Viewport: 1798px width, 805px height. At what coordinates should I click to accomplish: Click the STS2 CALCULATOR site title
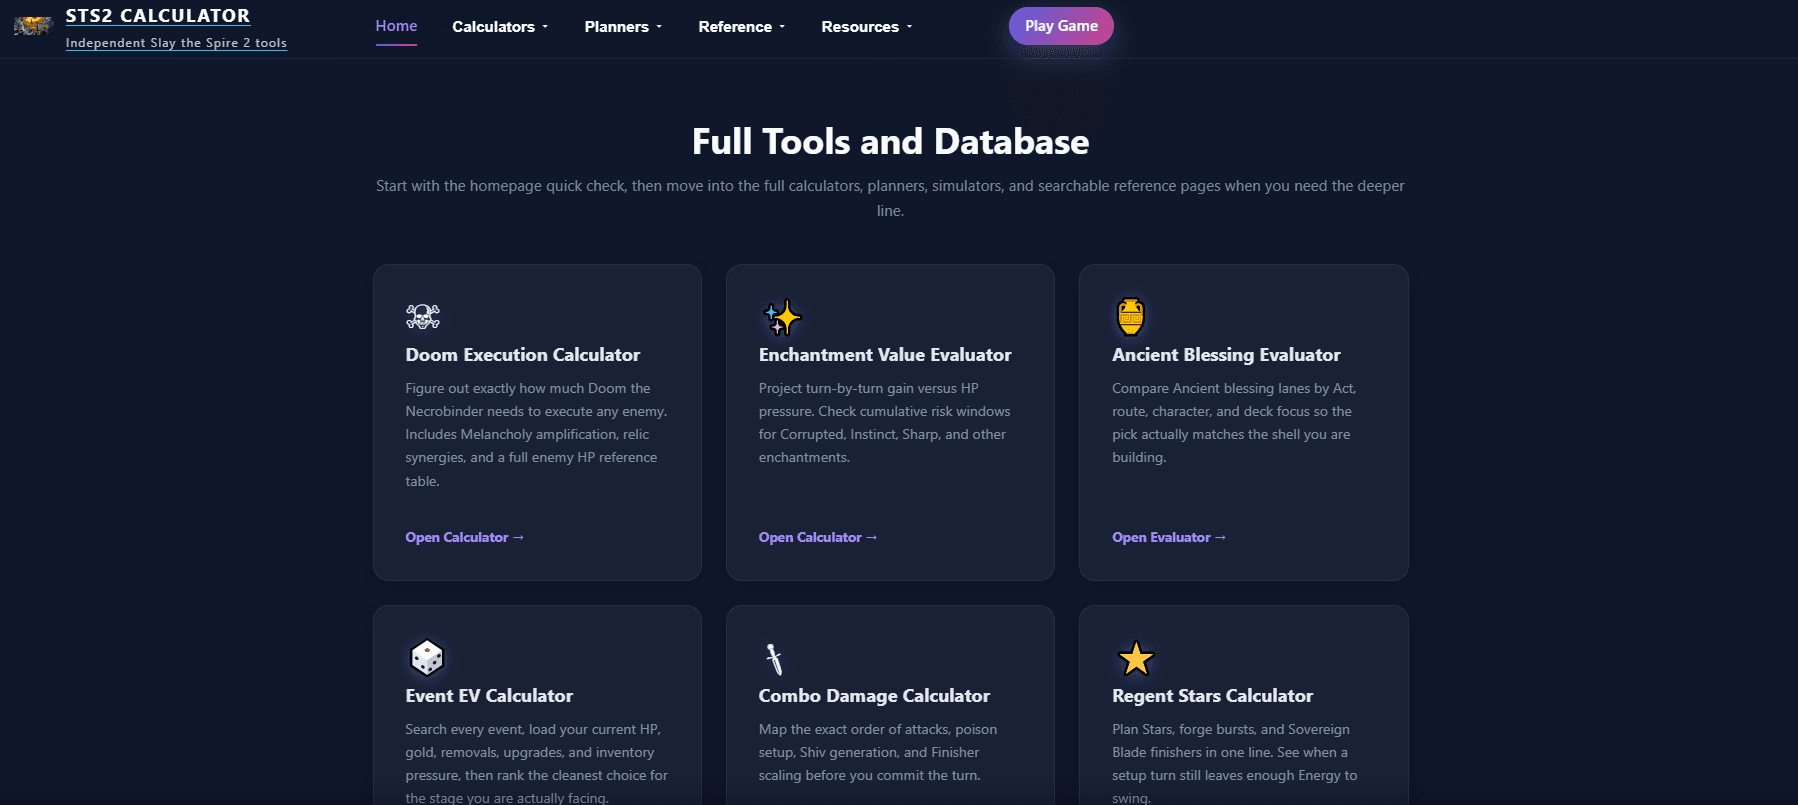click(158, 16)
